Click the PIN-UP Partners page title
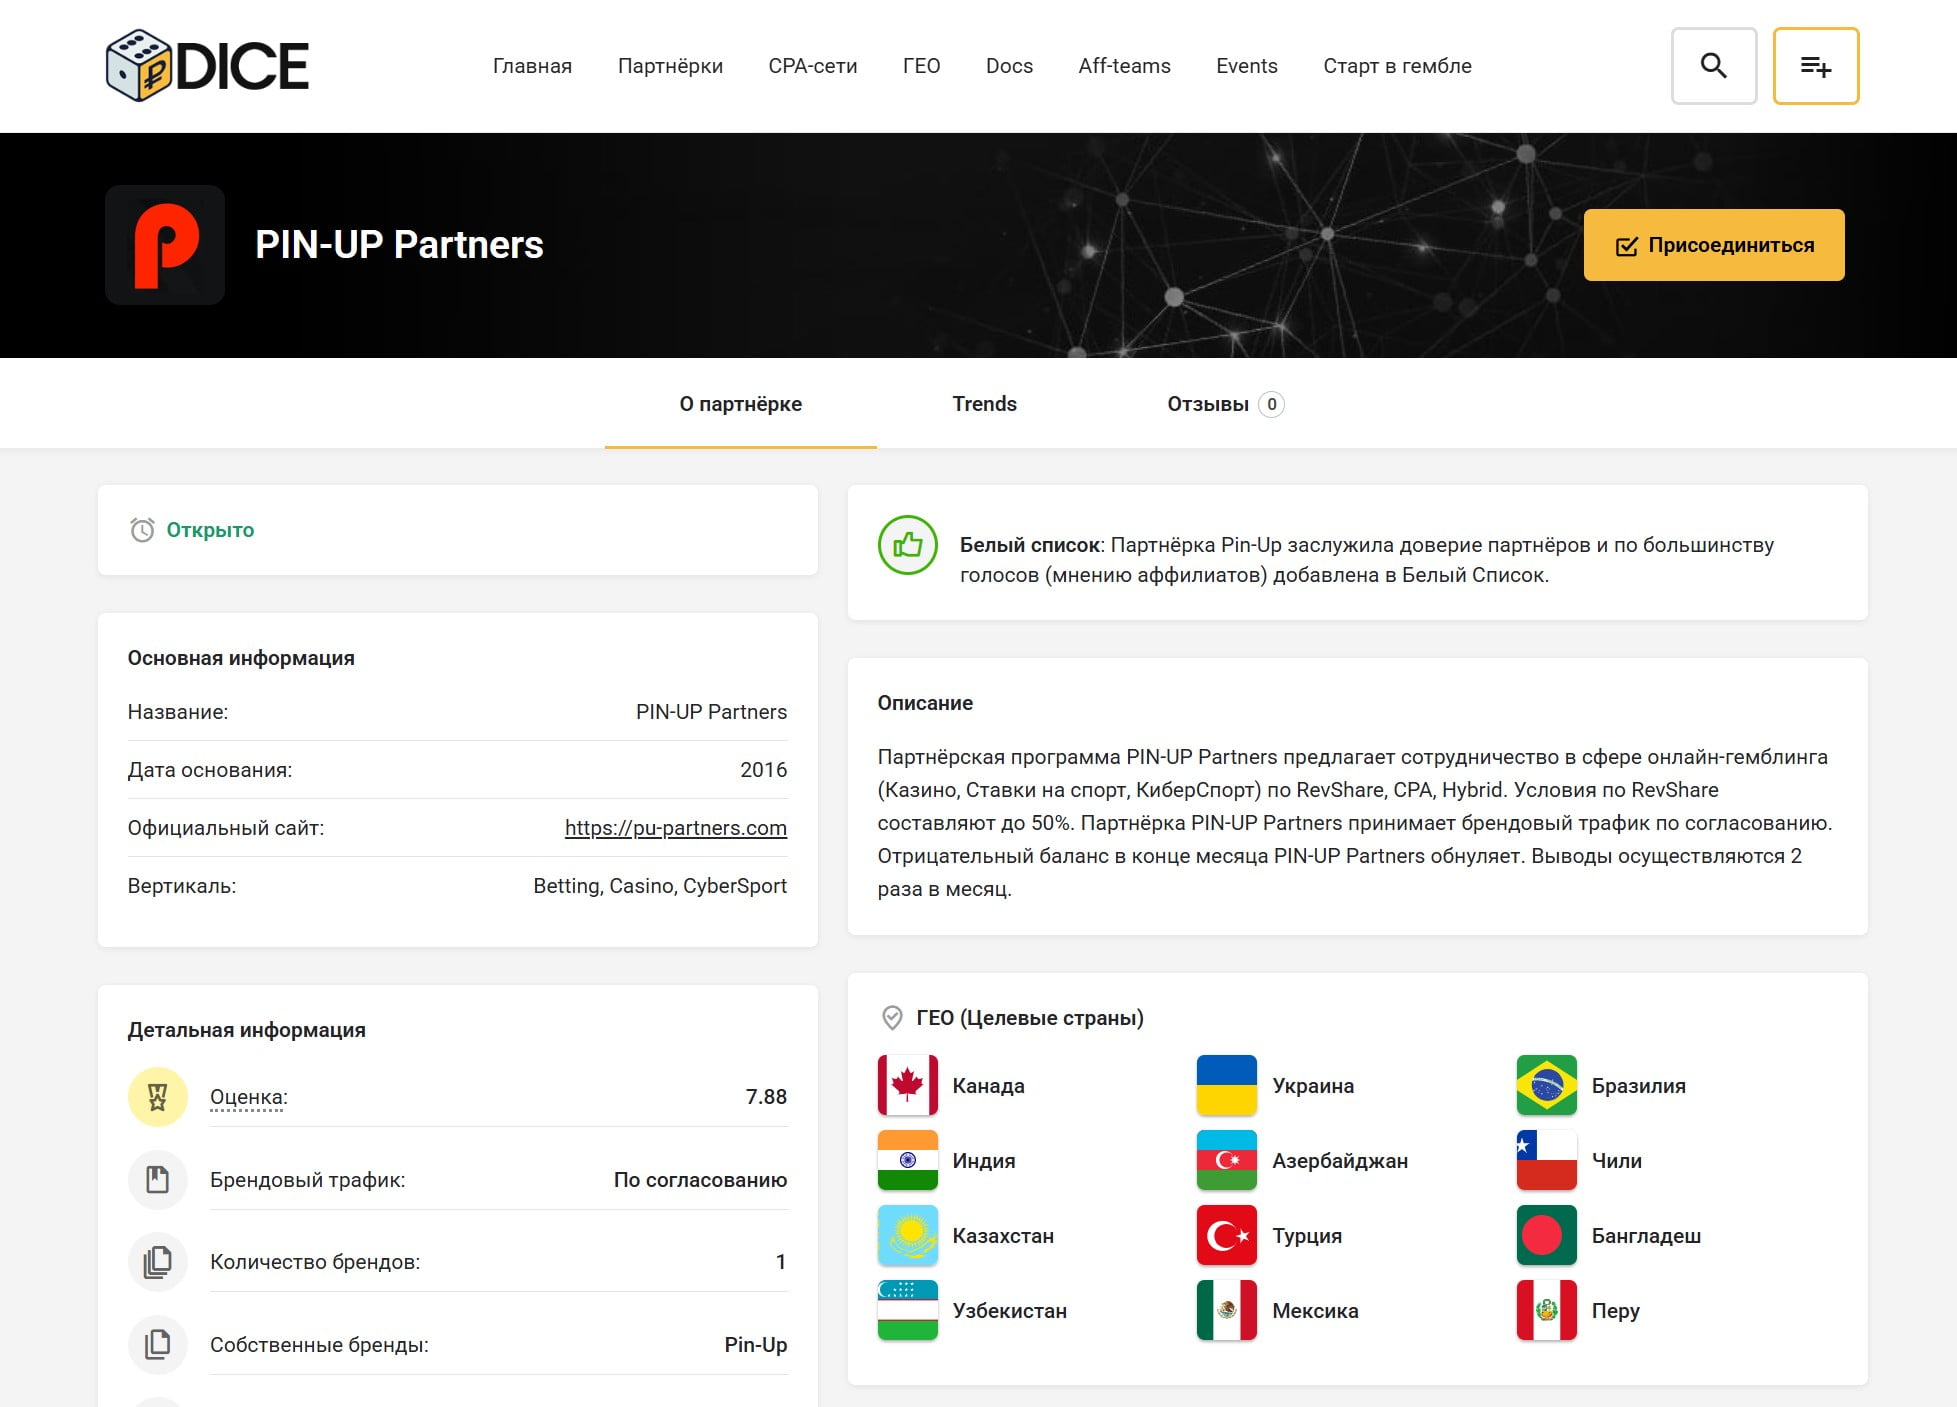Viewport: 1957px width, 1407px height. 399,245
